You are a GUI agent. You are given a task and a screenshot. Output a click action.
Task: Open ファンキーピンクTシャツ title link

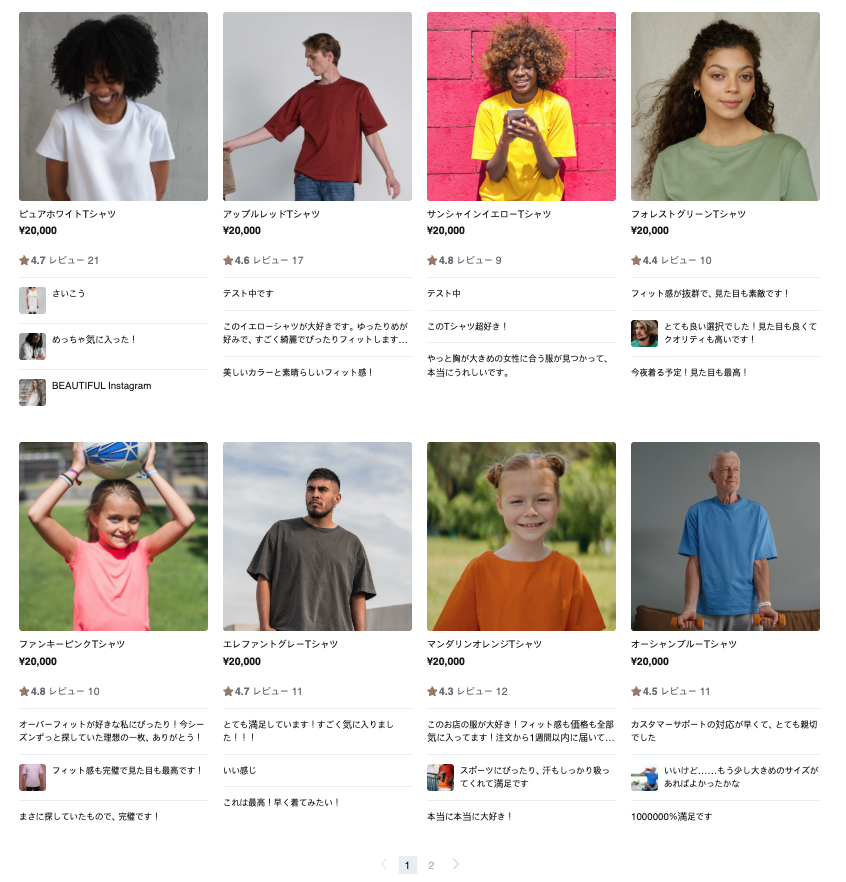72,644
